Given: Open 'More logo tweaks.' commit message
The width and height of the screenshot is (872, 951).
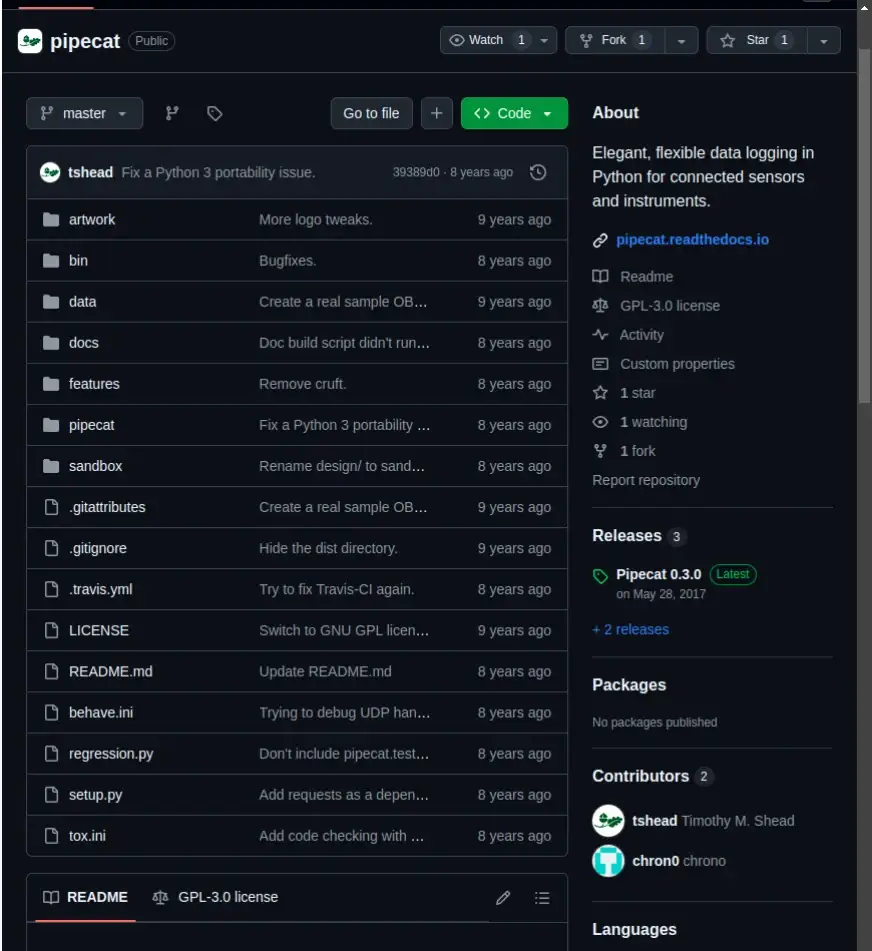Looking at the screenshot, I should coord(315,220).
